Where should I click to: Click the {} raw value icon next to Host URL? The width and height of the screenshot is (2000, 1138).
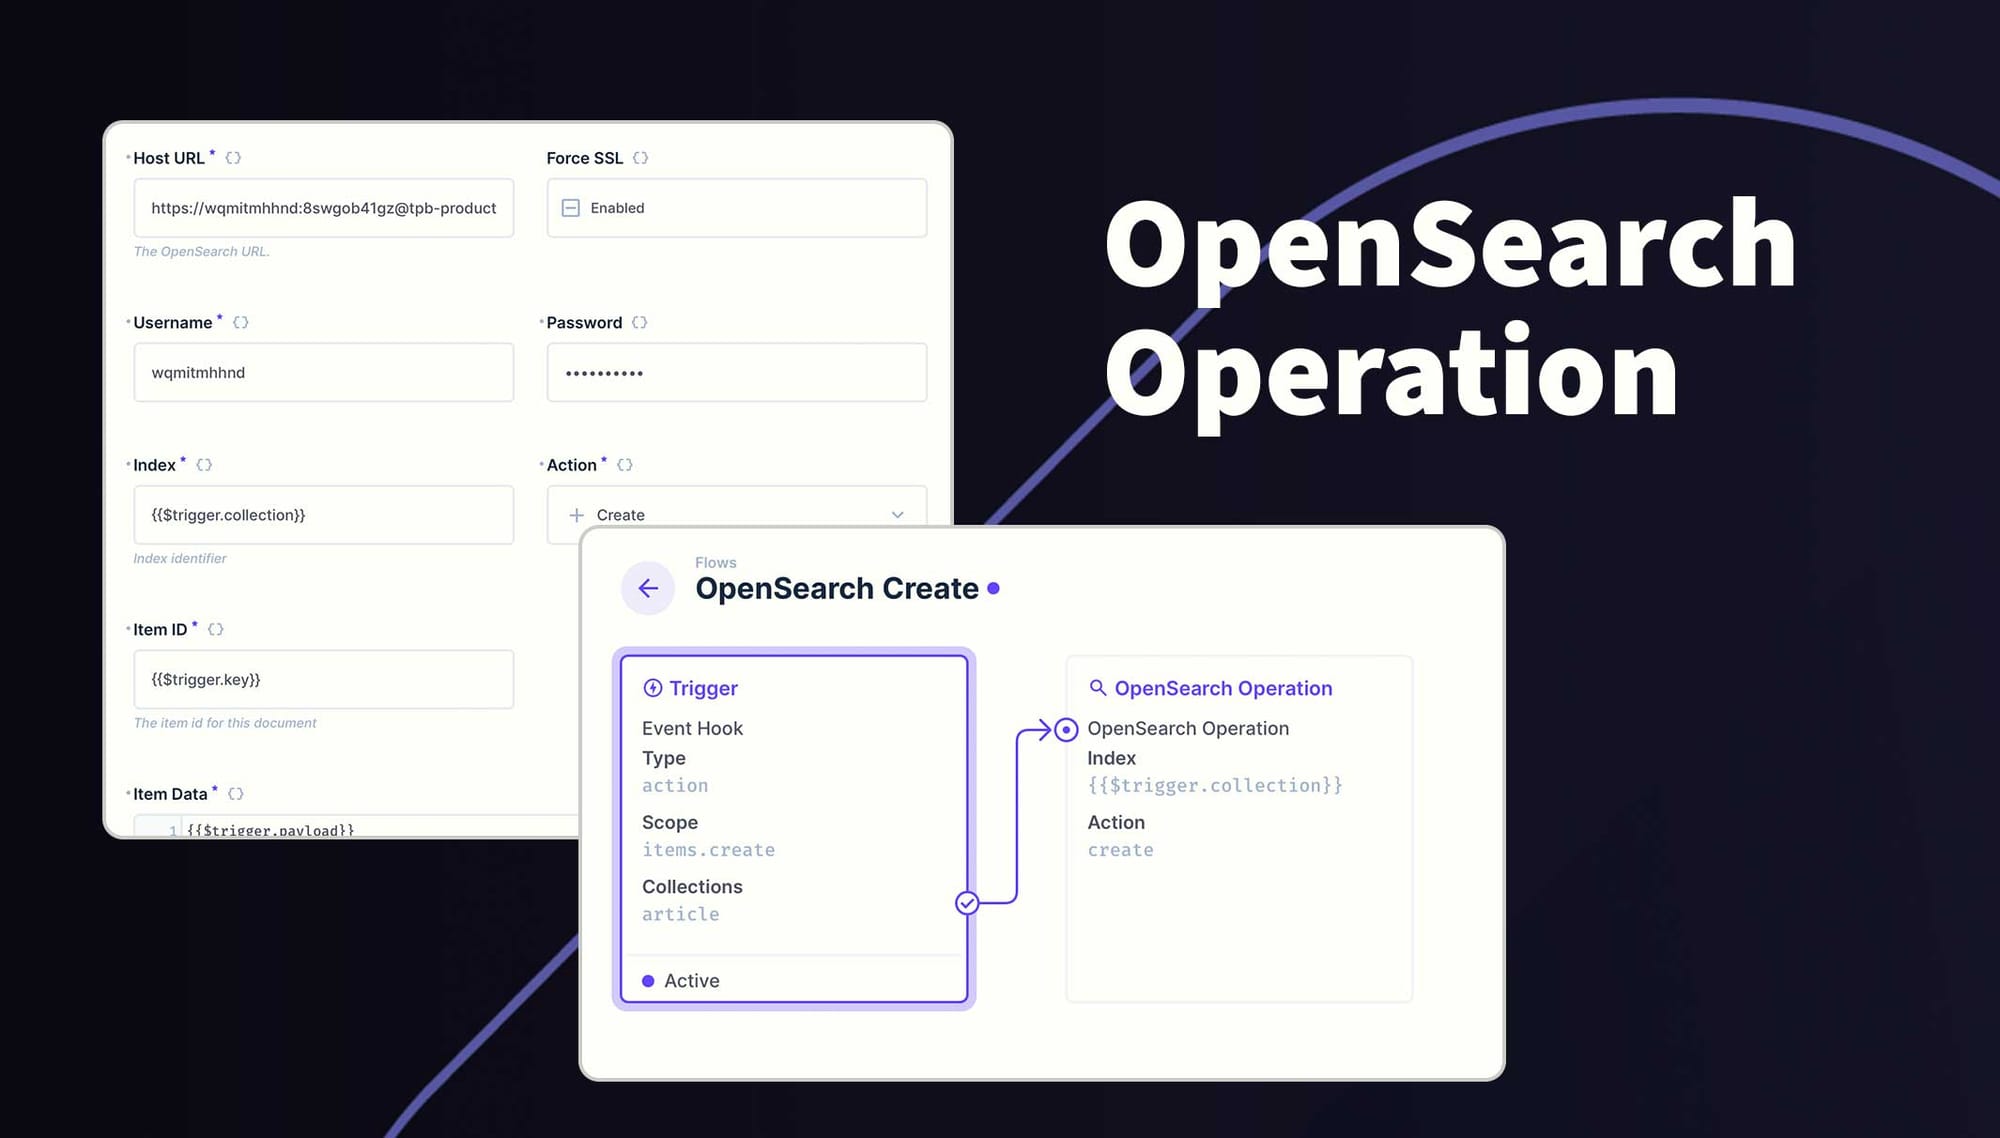[233, 157]
